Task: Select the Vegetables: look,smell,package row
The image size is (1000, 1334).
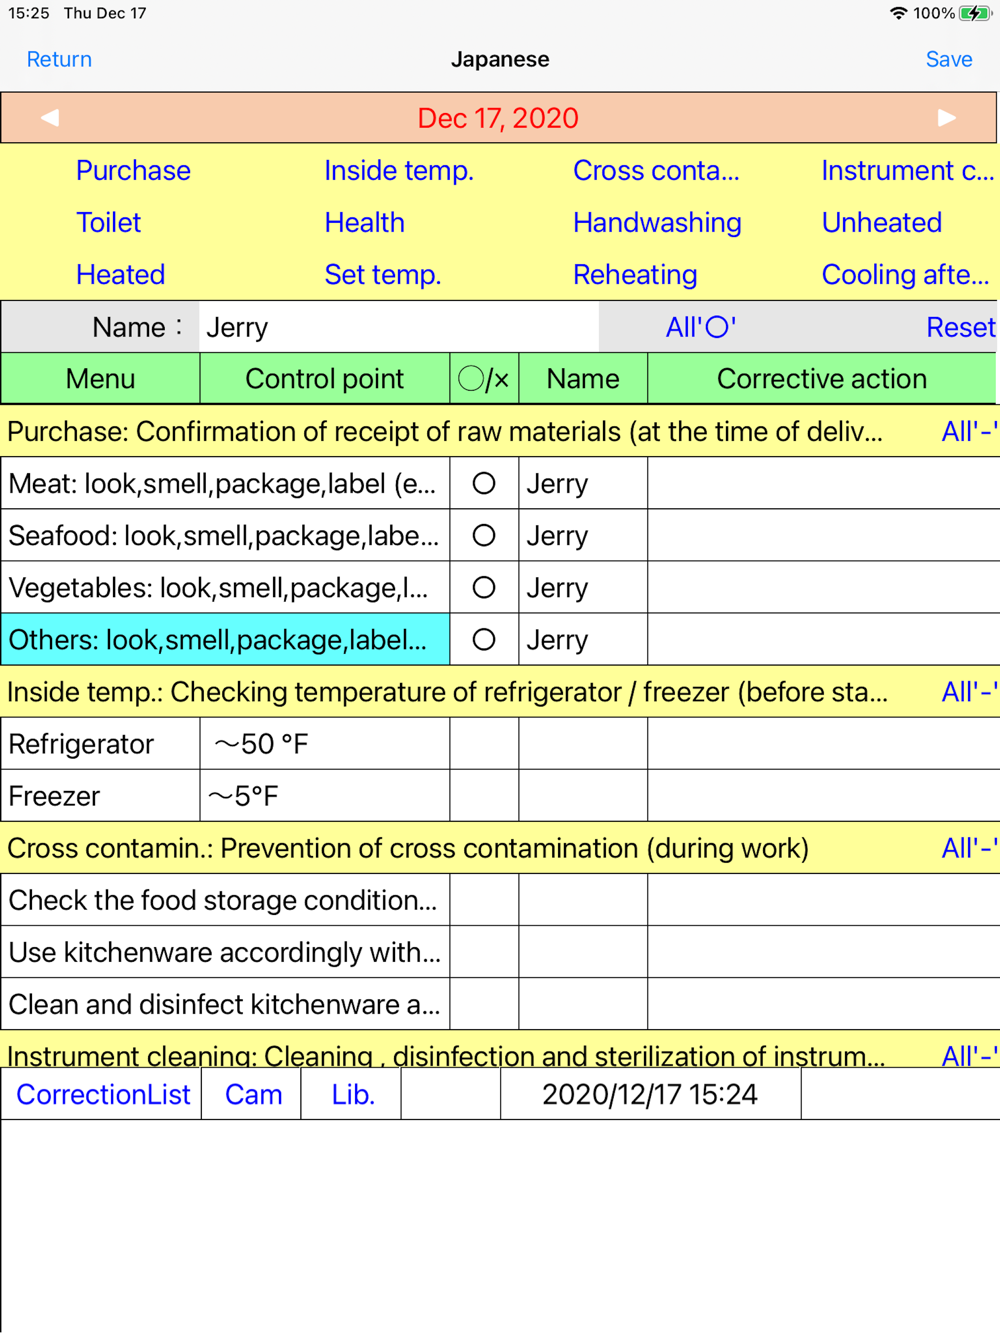Action: pyautogui.click(x=225, y=588)
